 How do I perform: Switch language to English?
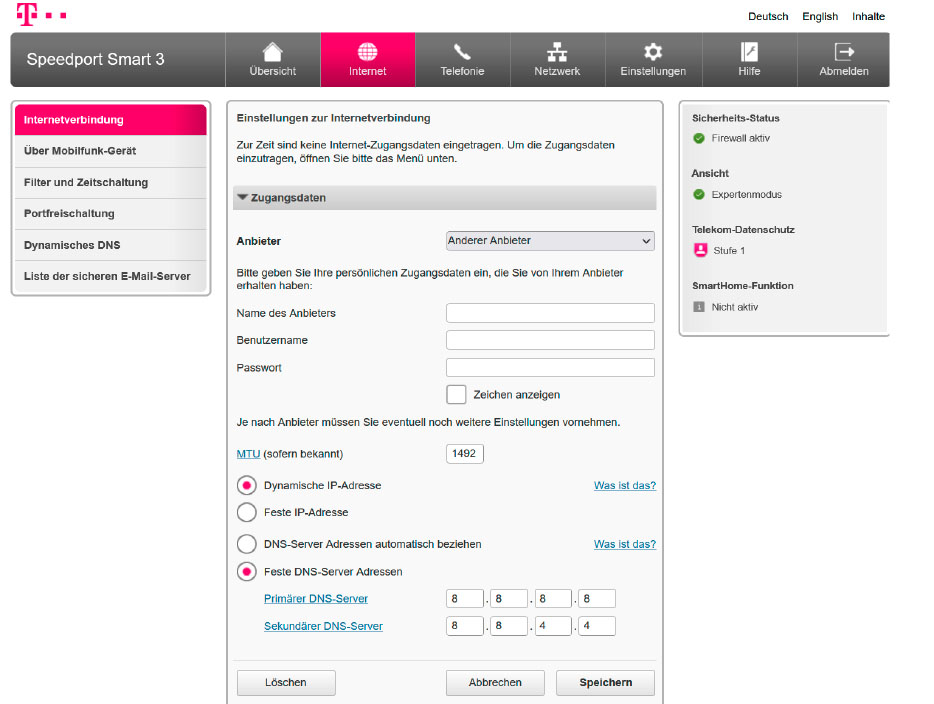tap(820, 17)
